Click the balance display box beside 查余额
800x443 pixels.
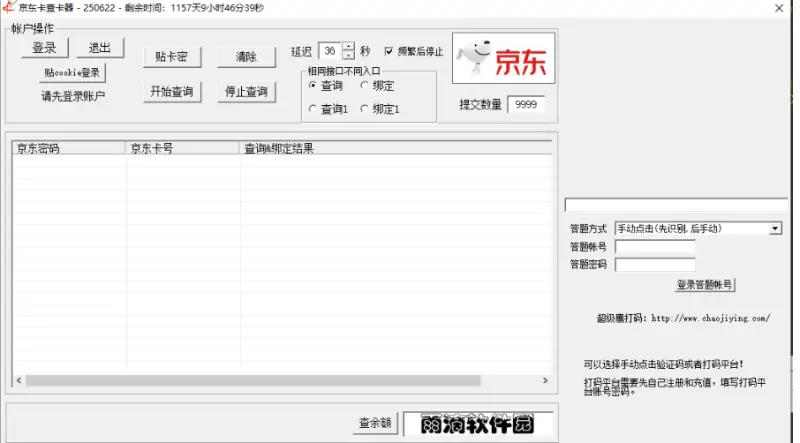click(x=478, y=424)
